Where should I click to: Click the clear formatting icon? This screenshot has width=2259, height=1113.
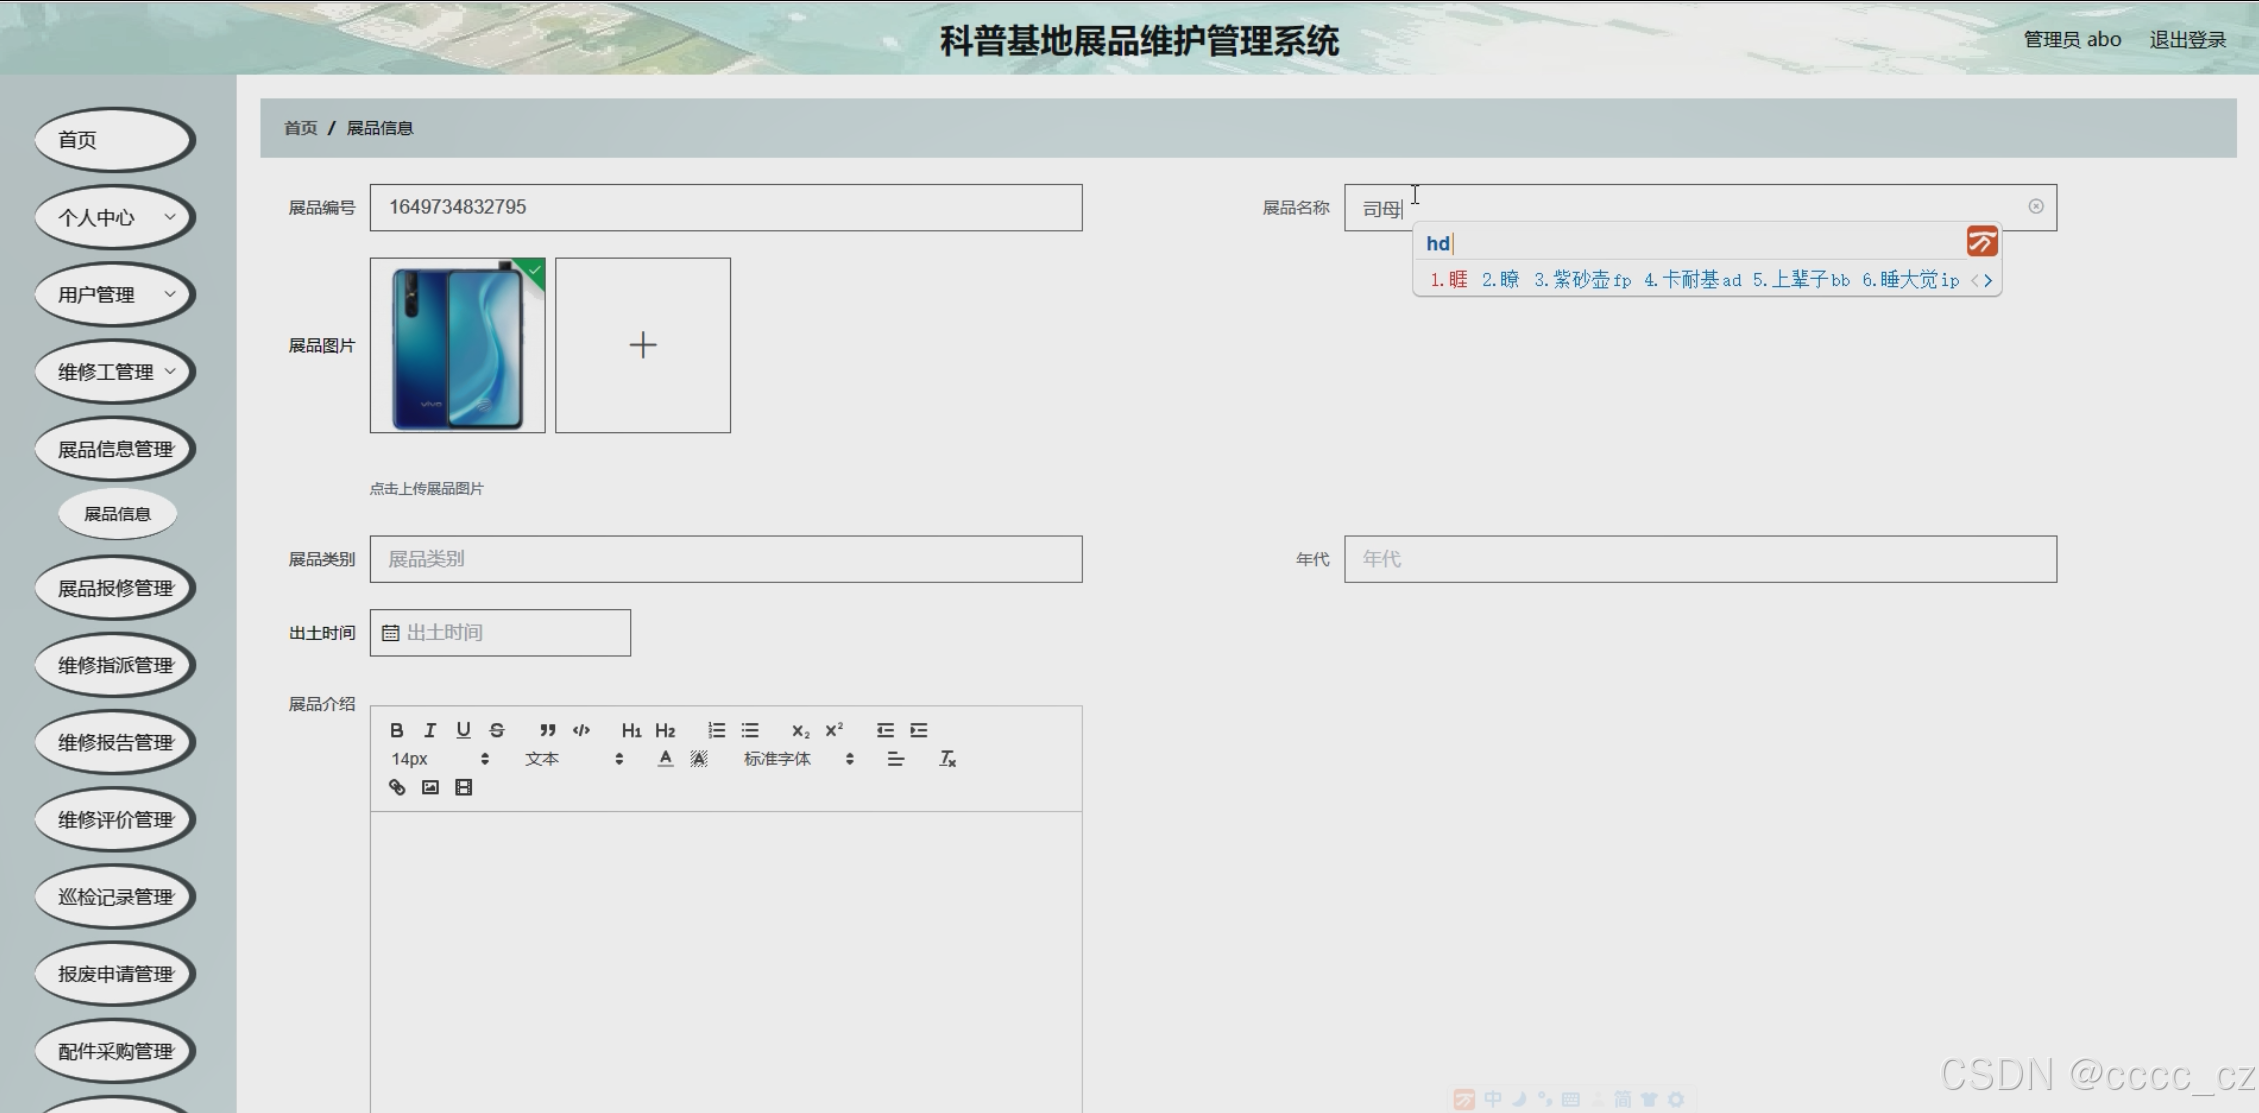[947, 759]
